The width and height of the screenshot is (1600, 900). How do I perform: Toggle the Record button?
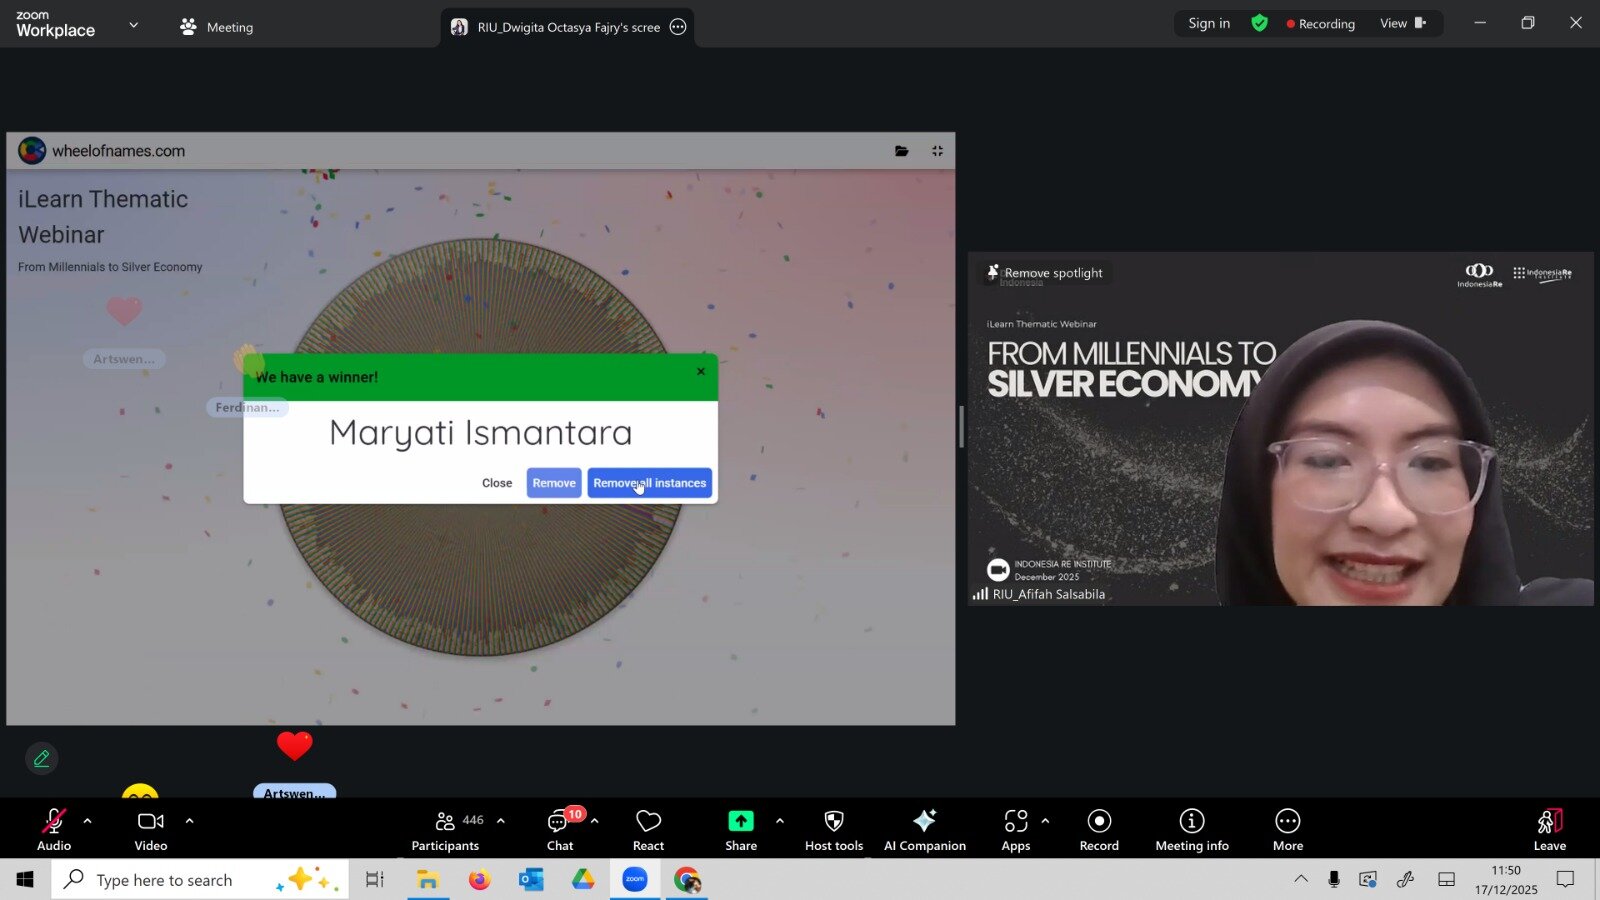1099,829
